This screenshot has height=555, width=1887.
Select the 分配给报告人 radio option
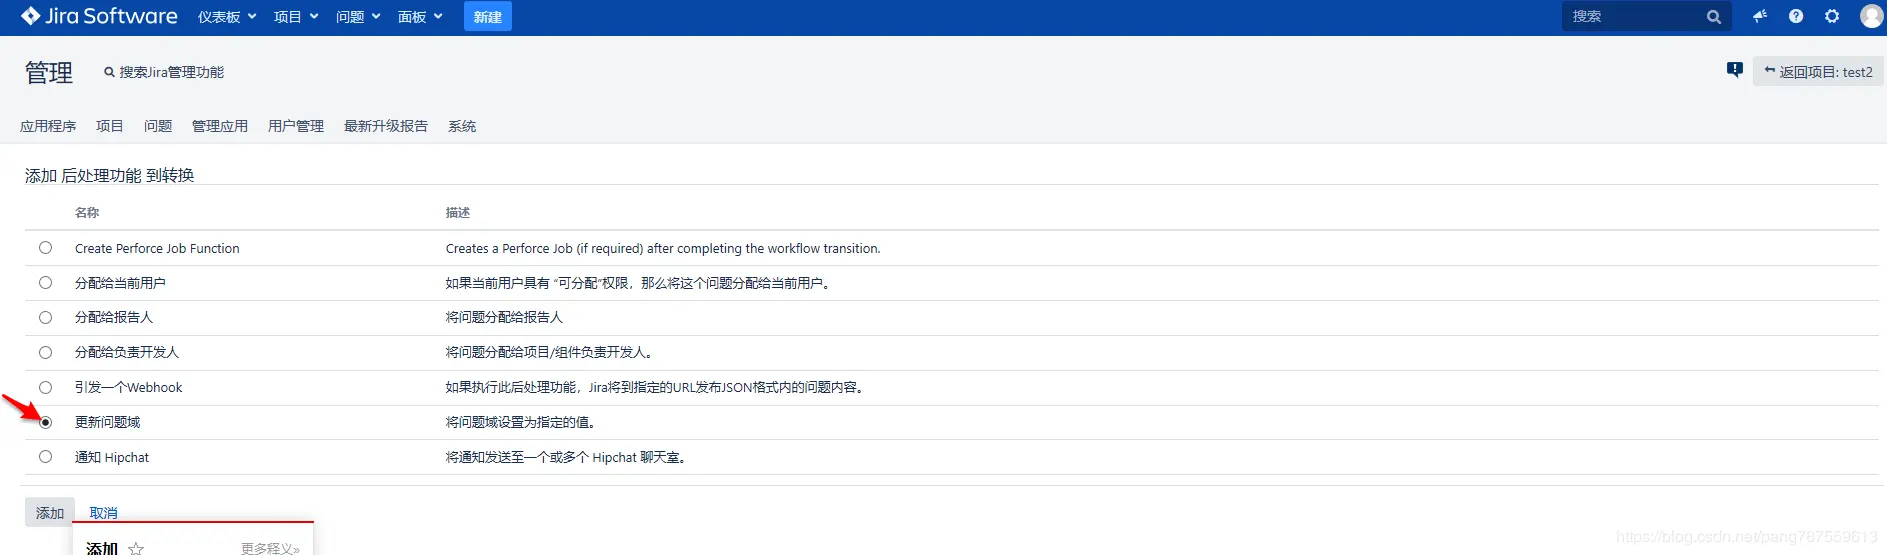[45, 317]
